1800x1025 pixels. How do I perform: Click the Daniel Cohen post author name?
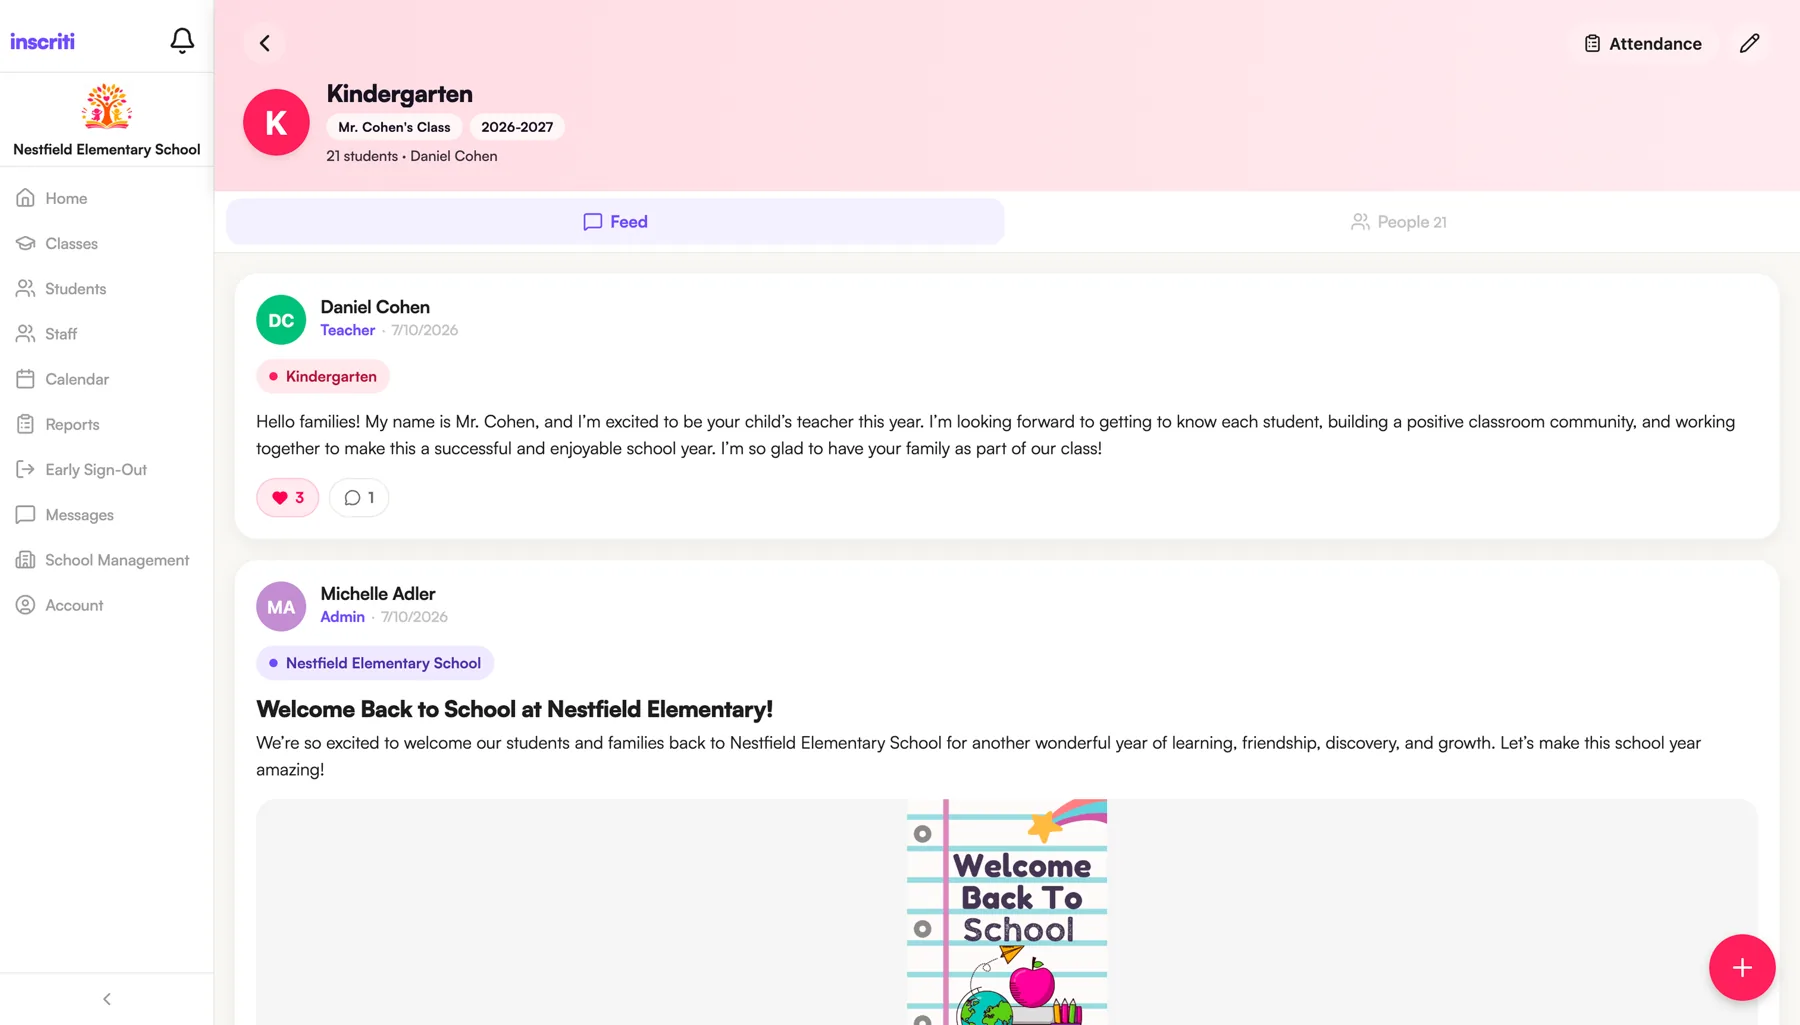pyautogui.click(x=375, y=307)
